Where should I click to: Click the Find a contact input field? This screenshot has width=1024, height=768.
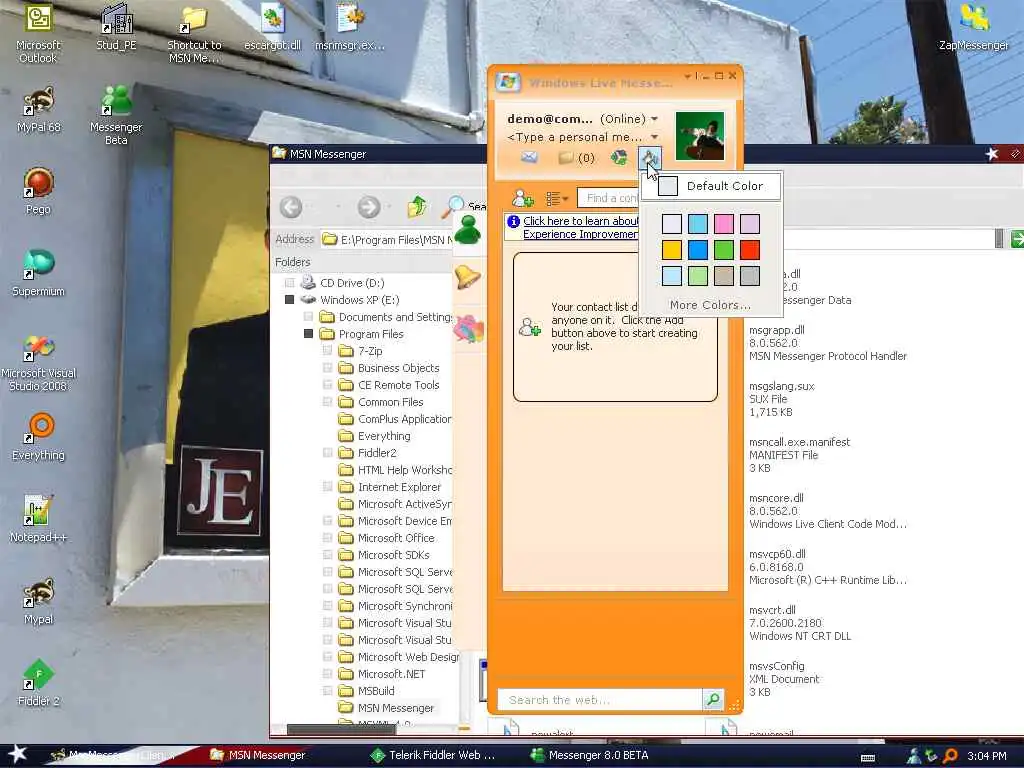pyautogui.click(x=608, y=198)
